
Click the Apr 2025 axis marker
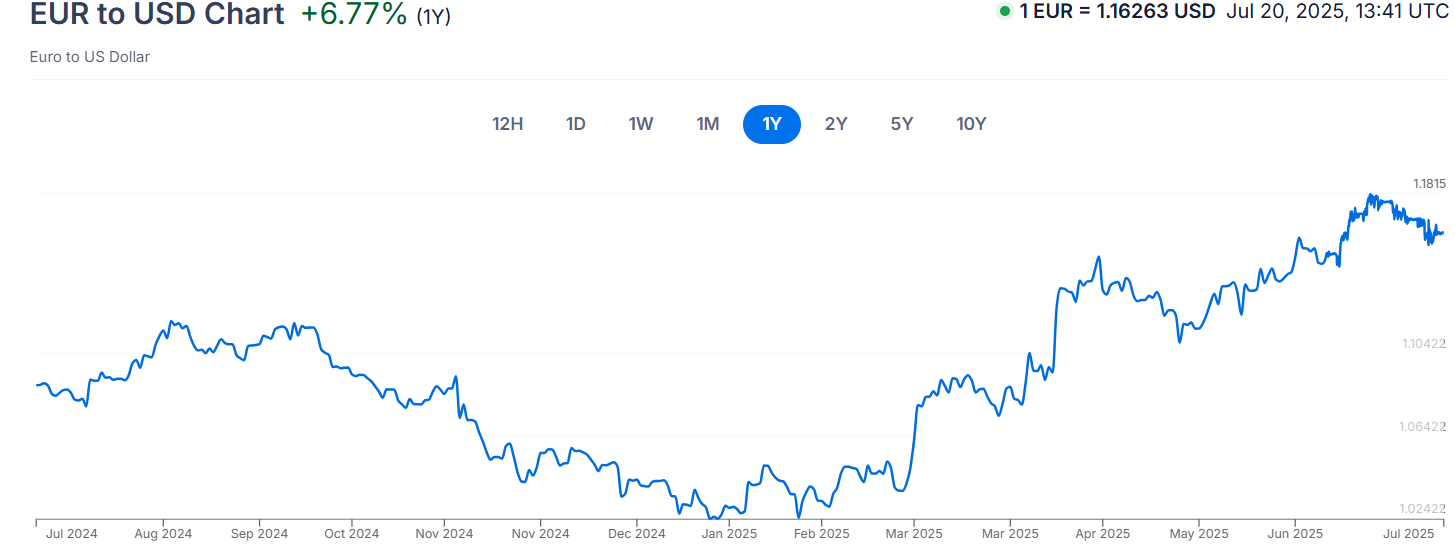click(1102, 534)
